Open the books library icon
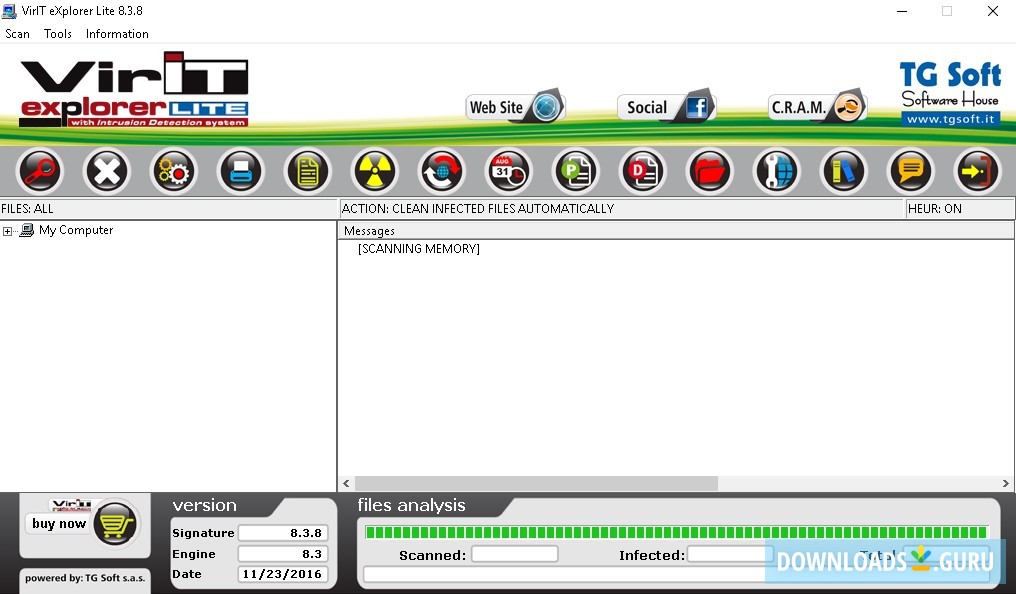The image size is (1016, 594). [844, 172]
